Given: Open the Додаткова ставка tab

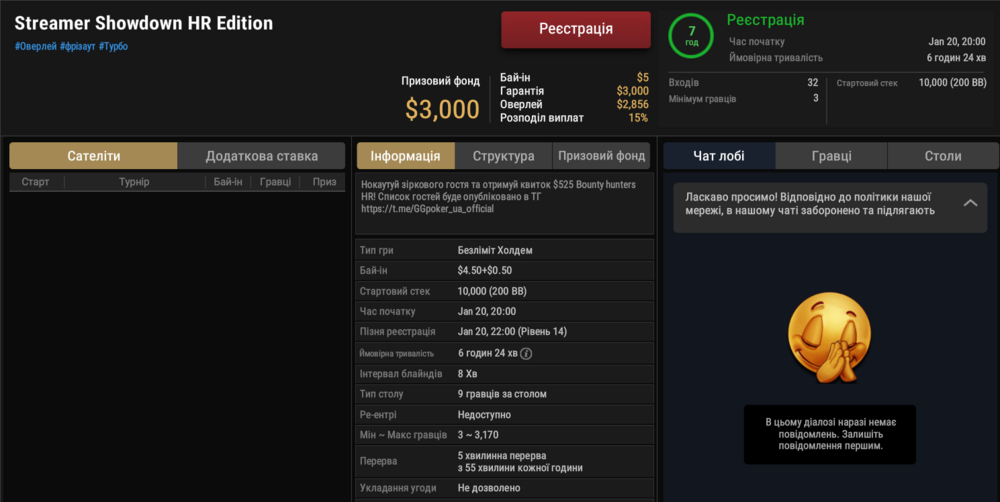Looking at the screenshot, I should [x=261, y=156].
